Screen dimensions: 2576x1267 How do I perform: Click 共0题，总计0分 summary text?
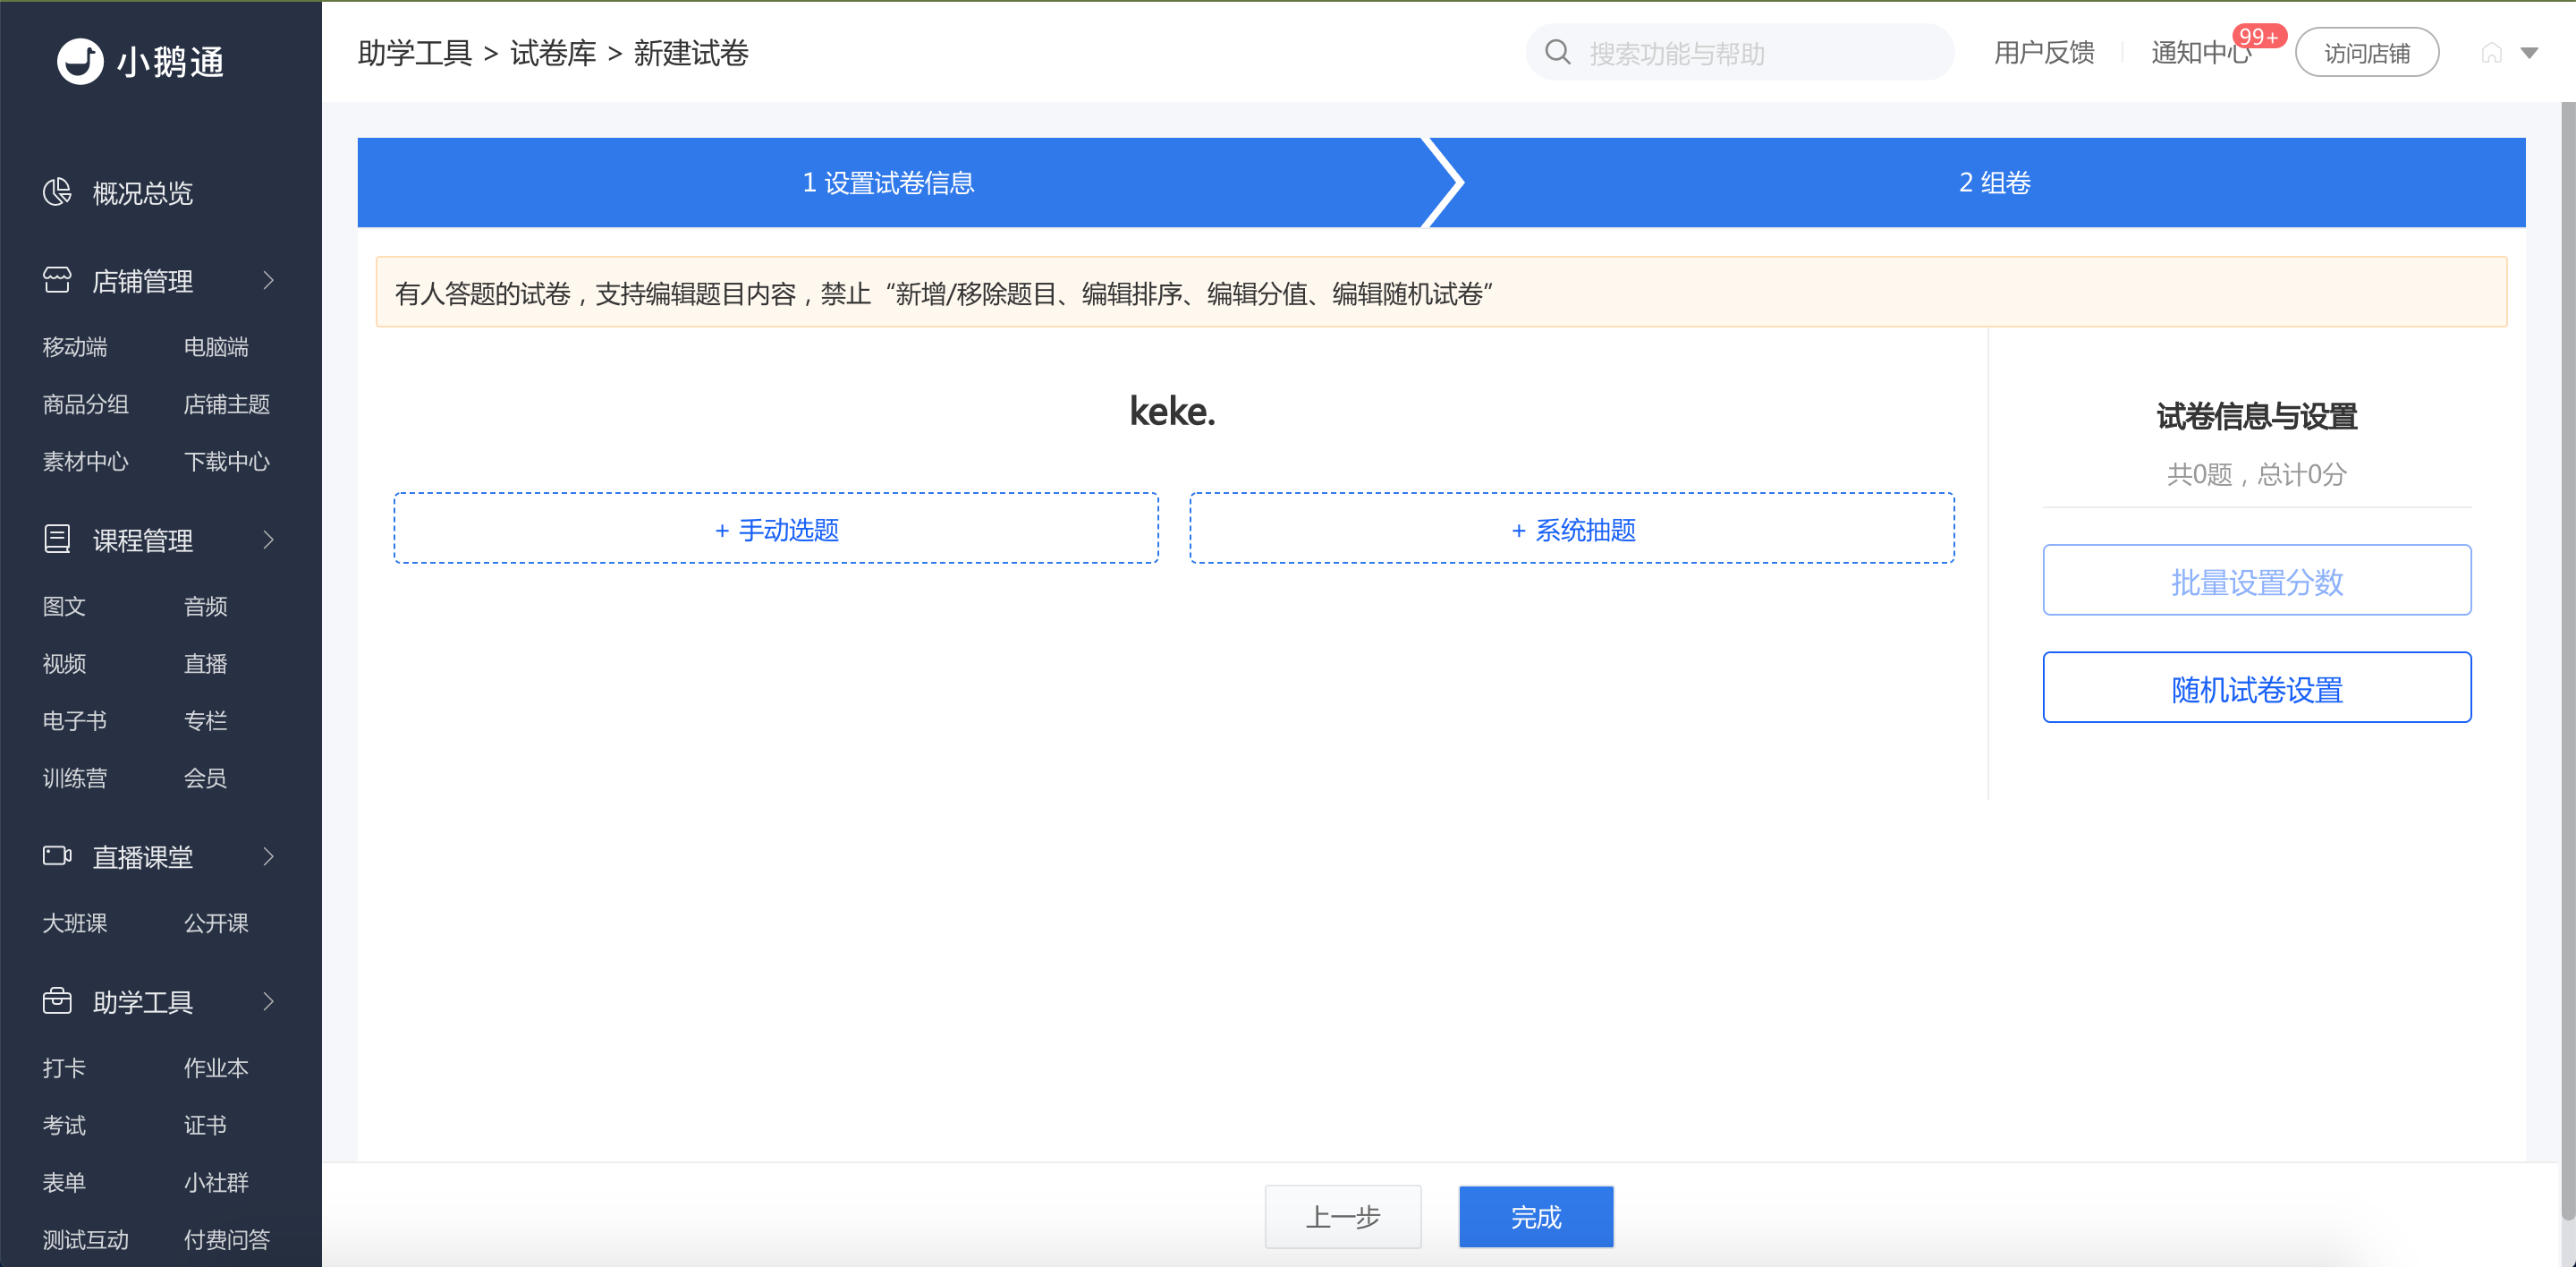2257,473
